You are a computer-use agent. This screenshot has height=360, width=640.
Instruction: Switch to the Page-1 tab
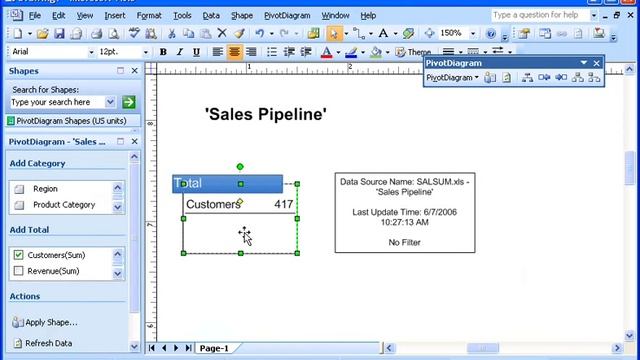point(214,348)
